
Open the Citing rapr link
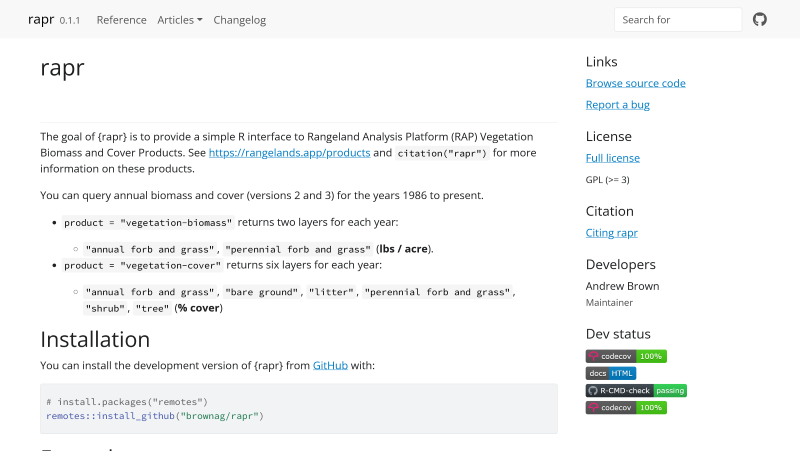coord(611,233)
